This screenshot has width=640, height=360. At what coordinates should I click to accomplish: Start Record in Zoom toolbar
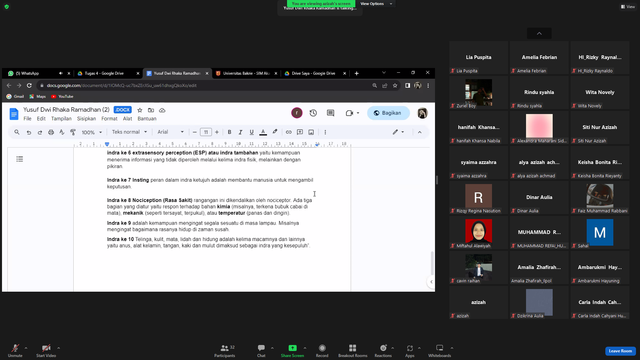(x=322, y=351)
